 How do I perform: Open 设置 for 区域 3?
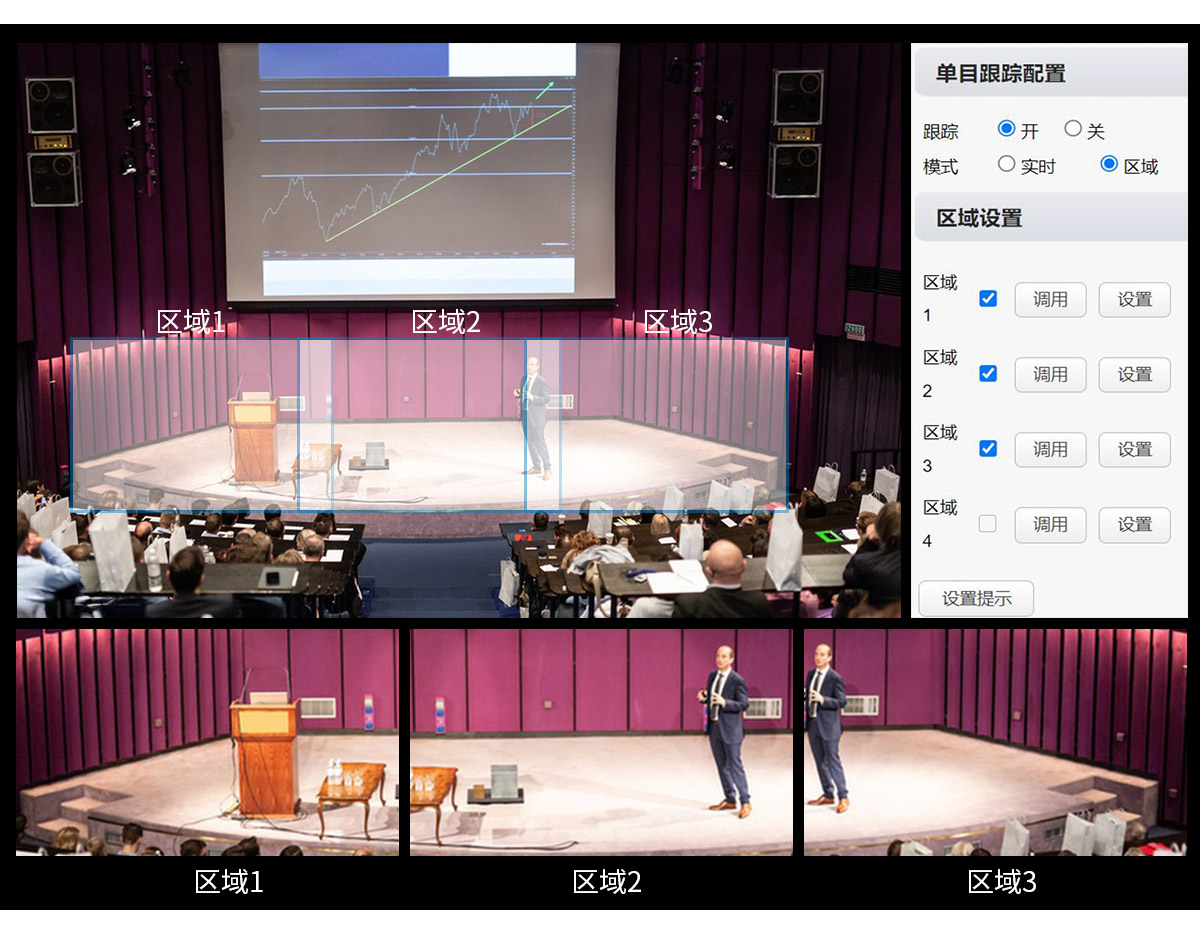pyautogui.click(x=1134, y=449)
